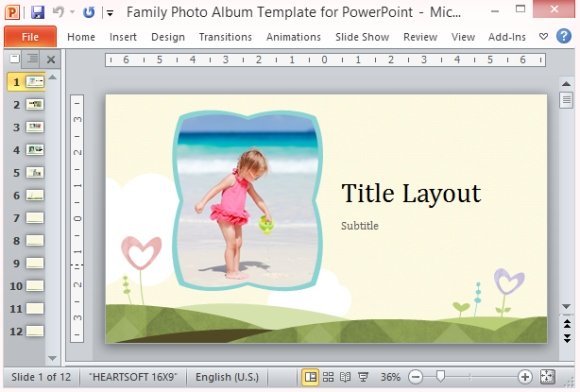The height and width of the screenshot is (392, 580).
Task: Select the Transitions tab
Action: pyautogui.click(x=225, y=37)
